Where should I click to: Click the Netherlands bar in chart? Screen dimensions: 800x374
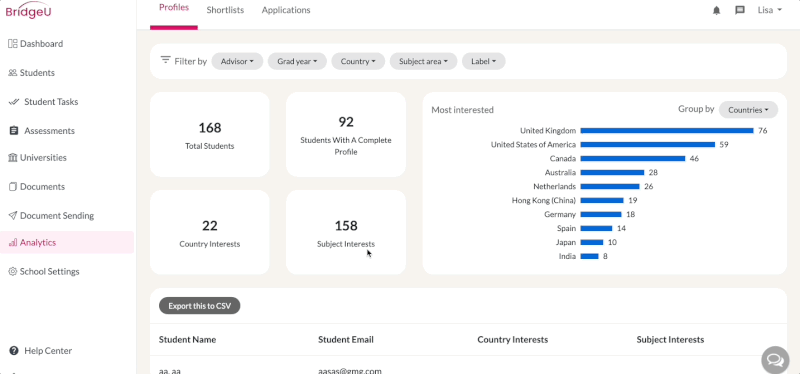[x=610, y=187]
